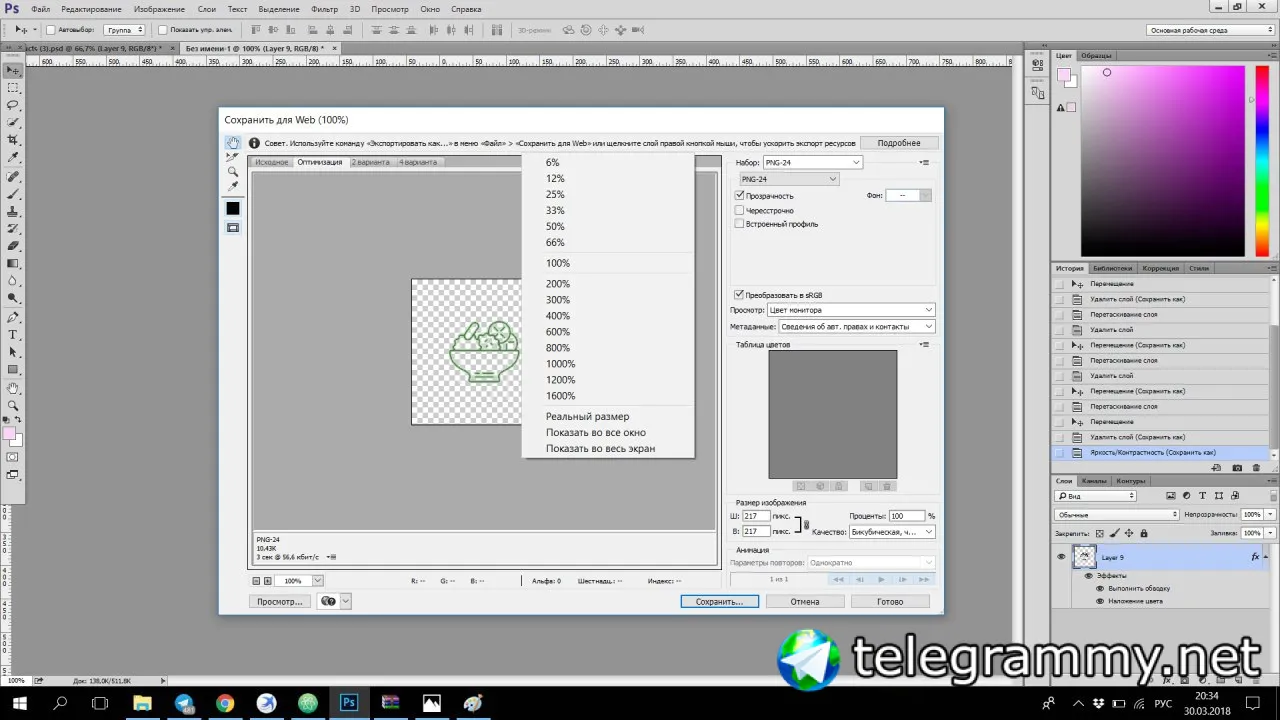Click the Проценты percent input field

pyautogui.click(x=908, y=516)
